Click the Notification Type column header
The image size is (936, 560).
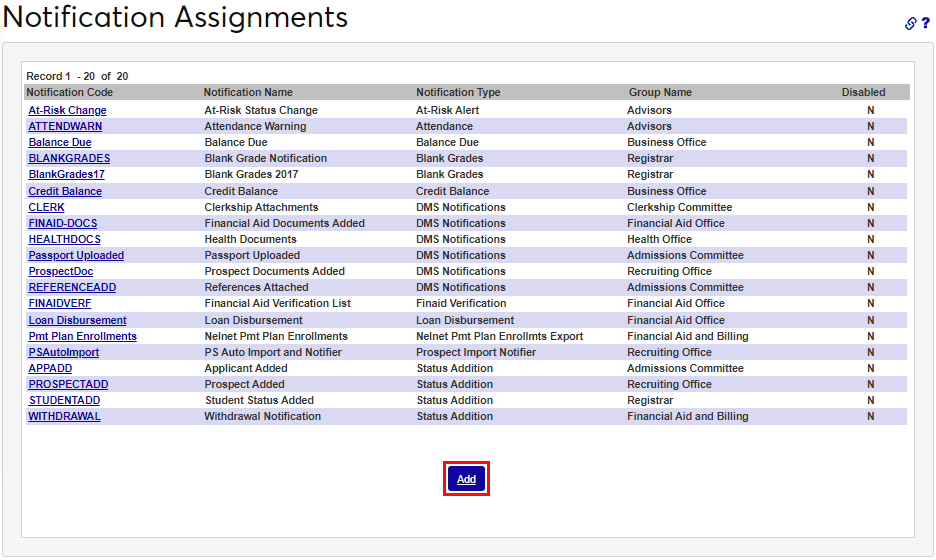click(458, 93)
